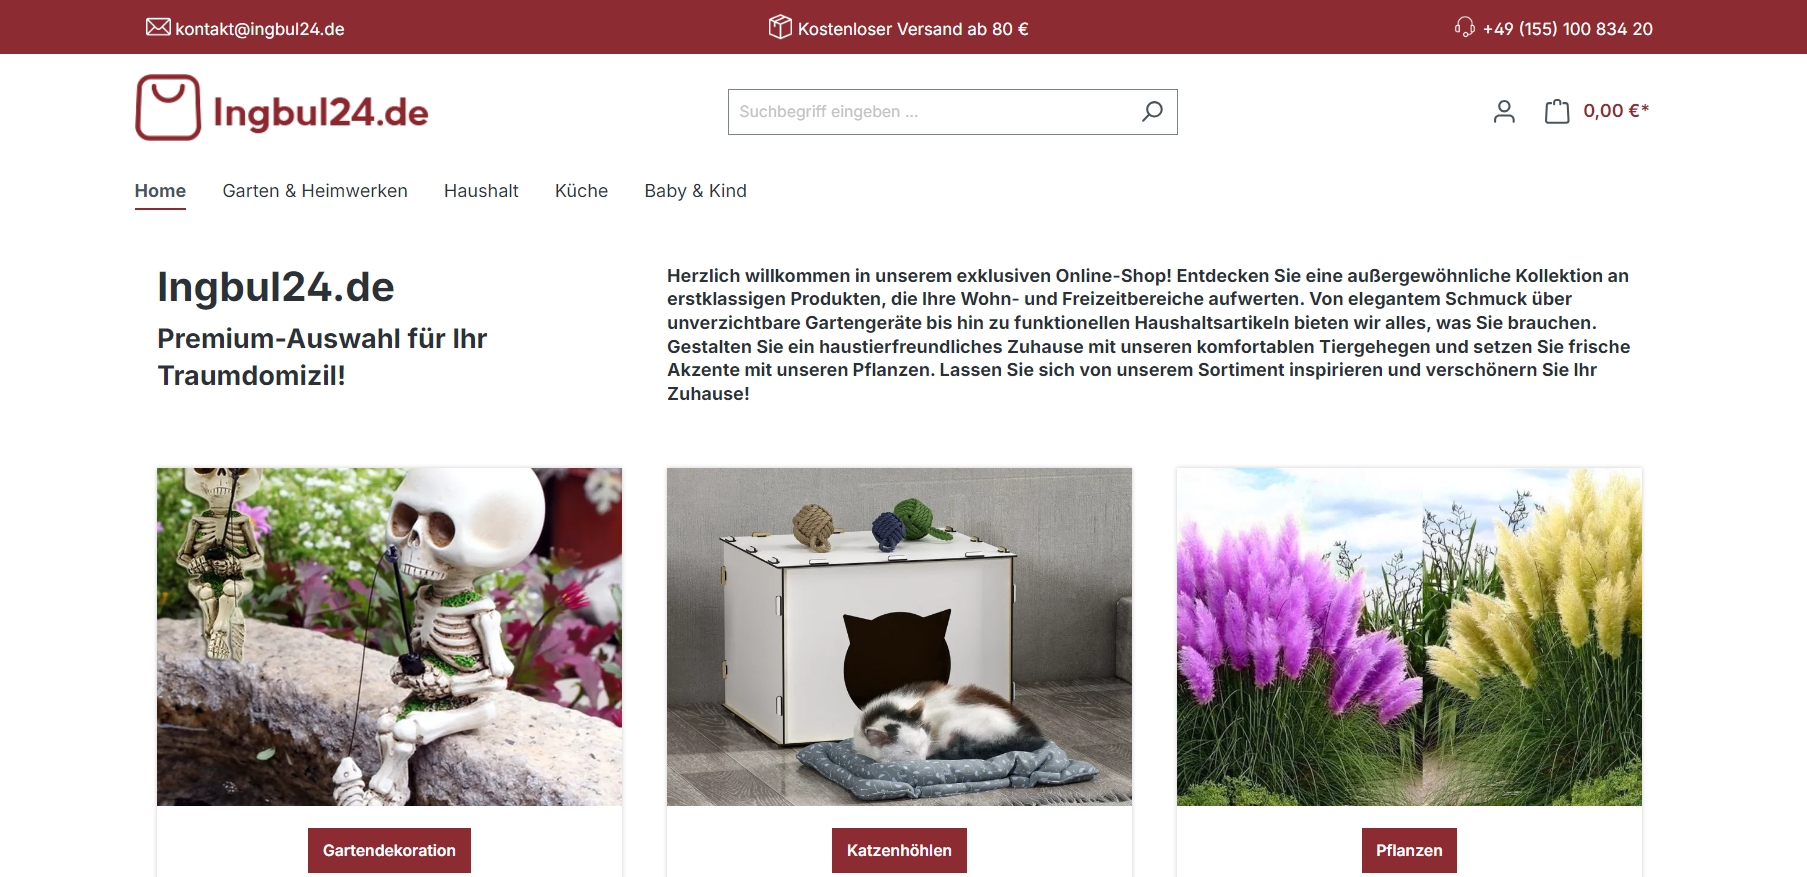Viewport: 1807px width, 877px height.
Task: Select the Home menu item
Action: [x=160, y=191]
